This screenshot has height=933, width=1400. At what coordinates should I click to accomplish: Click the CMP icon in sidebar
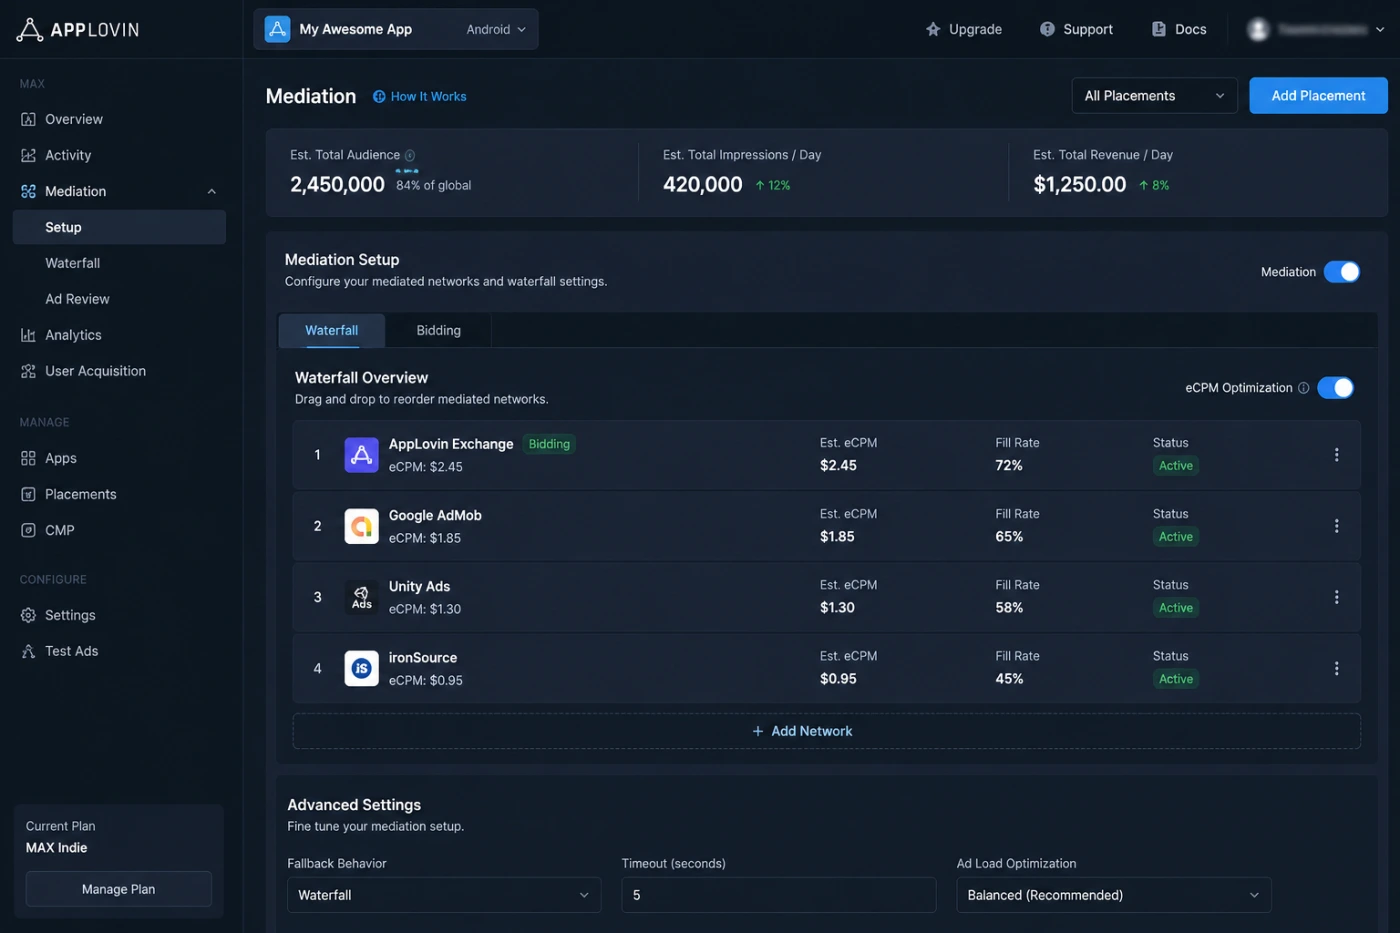click(28, 530)
